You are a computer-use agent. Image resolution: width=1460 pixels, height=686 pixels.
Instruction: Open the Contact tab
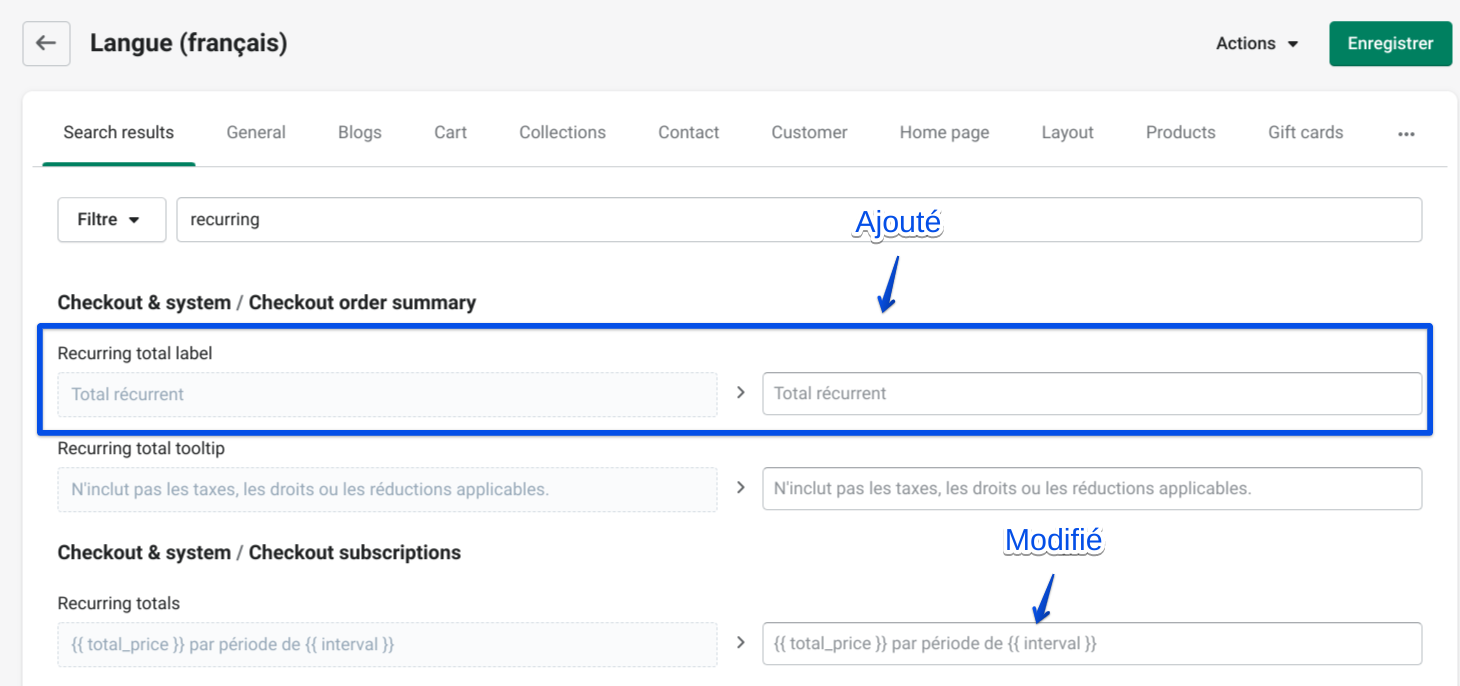[688, 132]
